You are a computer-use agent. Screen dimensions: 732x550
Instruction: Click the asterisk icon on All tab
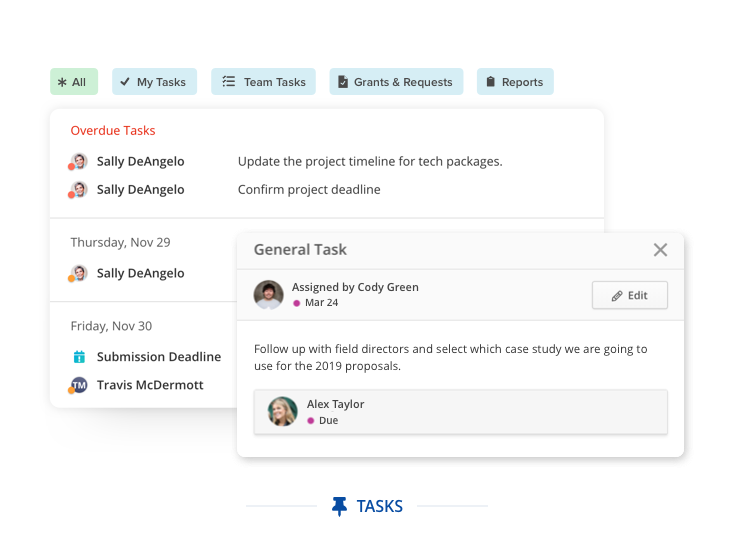62,82
